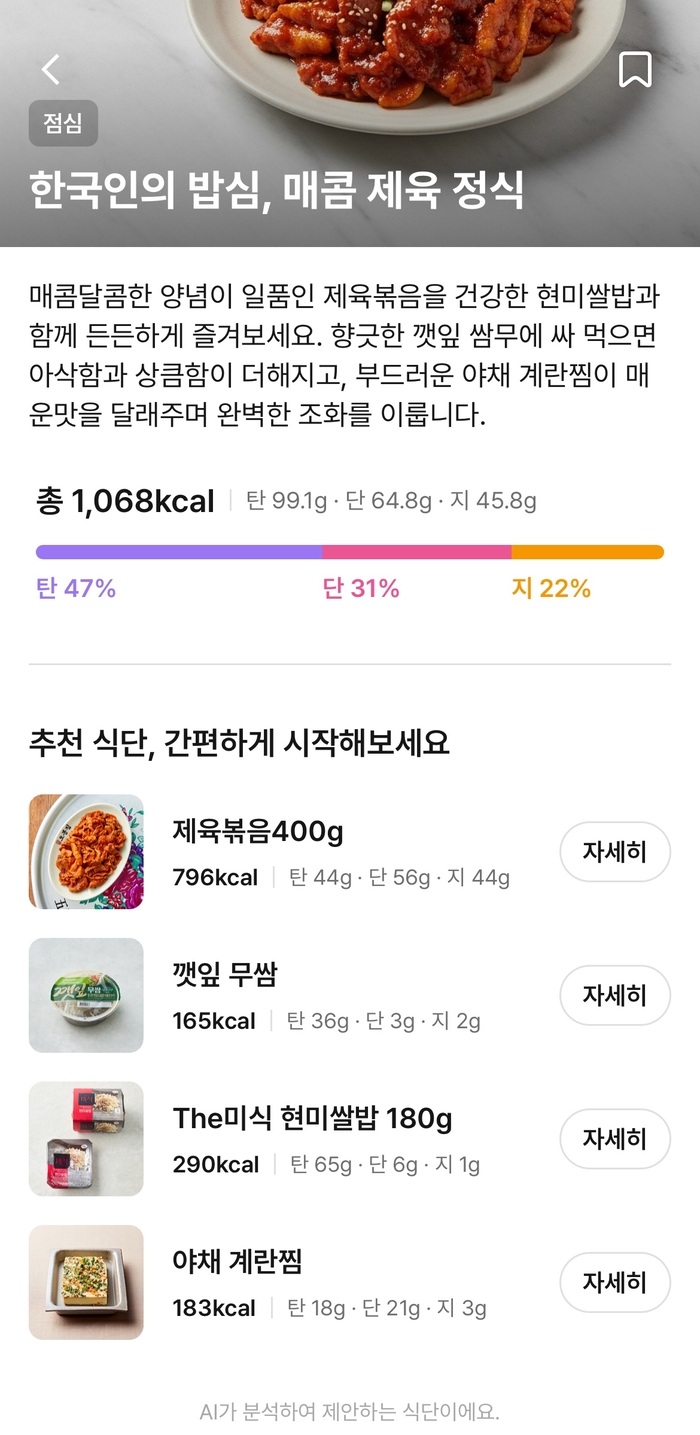Select the The미식 현미쌀밥 thumbnail
This screenshot has width=700, height=1435.
tap(86, 1139)
